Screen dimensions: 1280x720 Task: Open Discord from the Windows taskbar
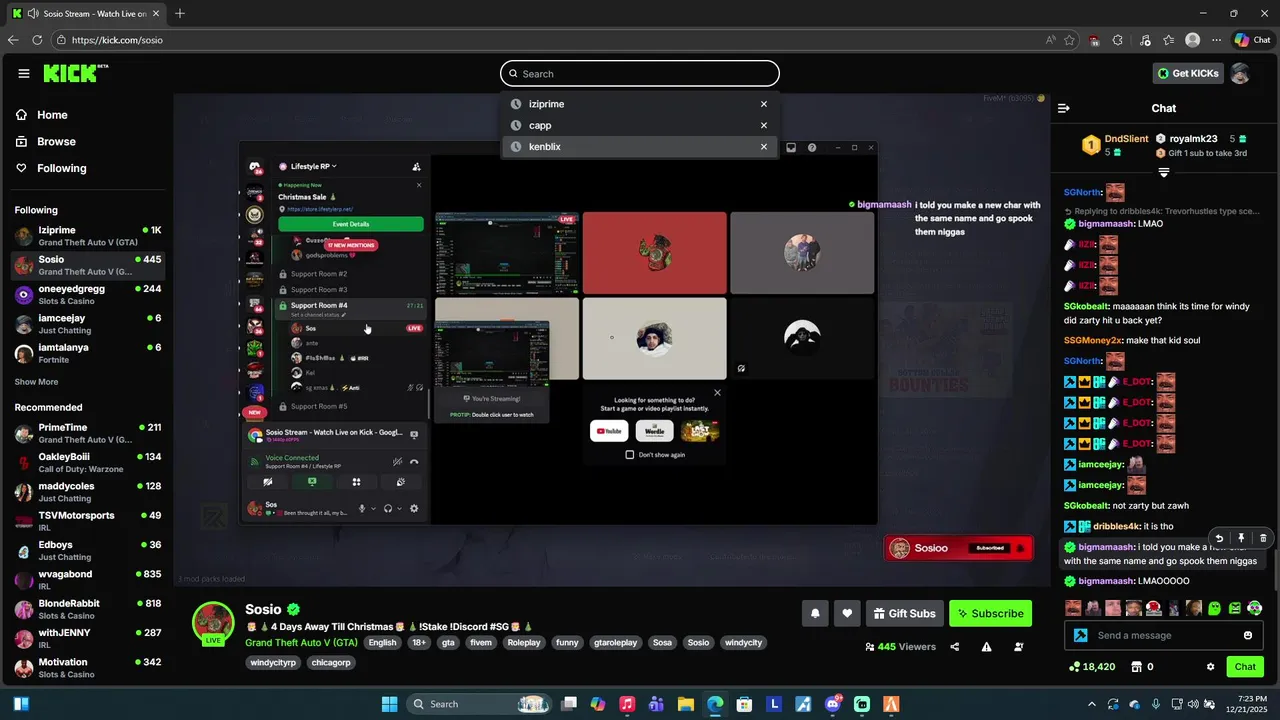(x=832, y=704)
